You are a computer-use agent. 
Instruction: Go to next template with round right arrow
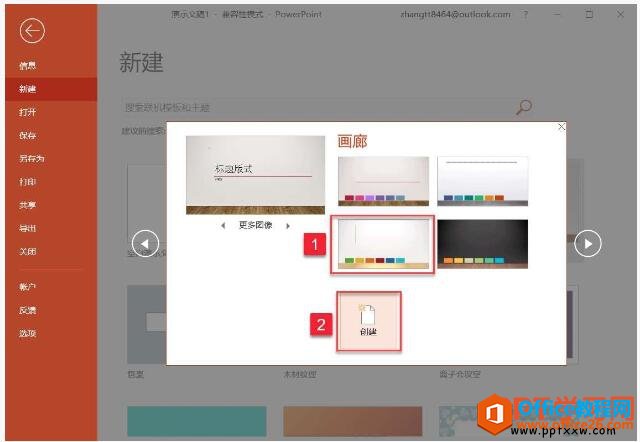588,243
